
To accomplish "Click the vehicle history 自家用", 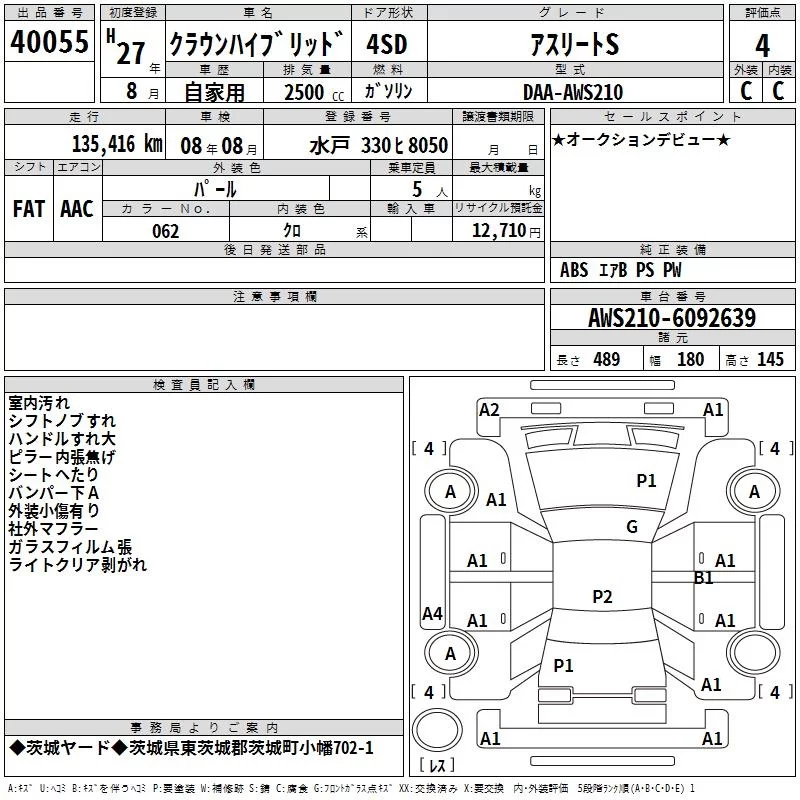I will [x=214, y=92].
